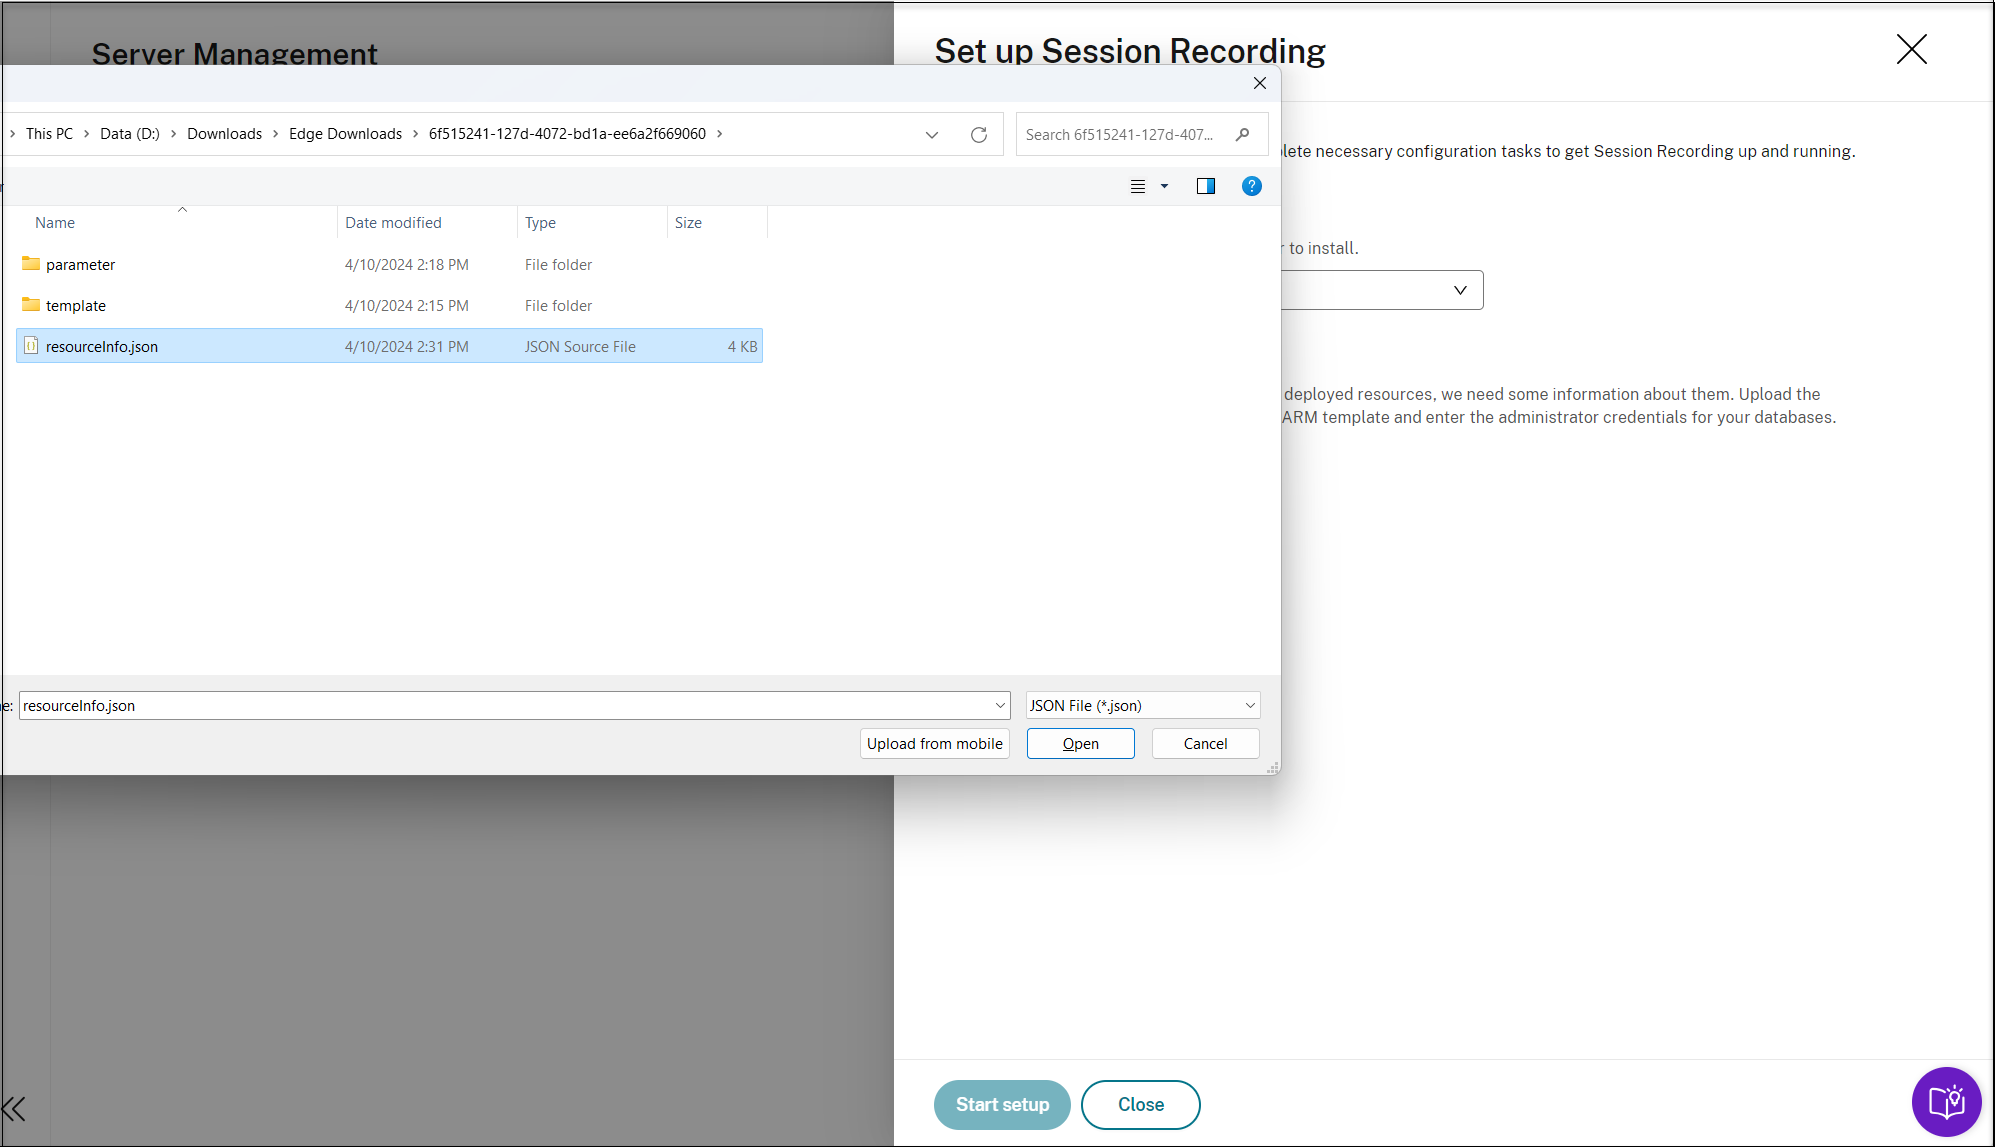Open the file dialog help icon
This screenshot has width=1995, height=1147.
coord(1251,186)
